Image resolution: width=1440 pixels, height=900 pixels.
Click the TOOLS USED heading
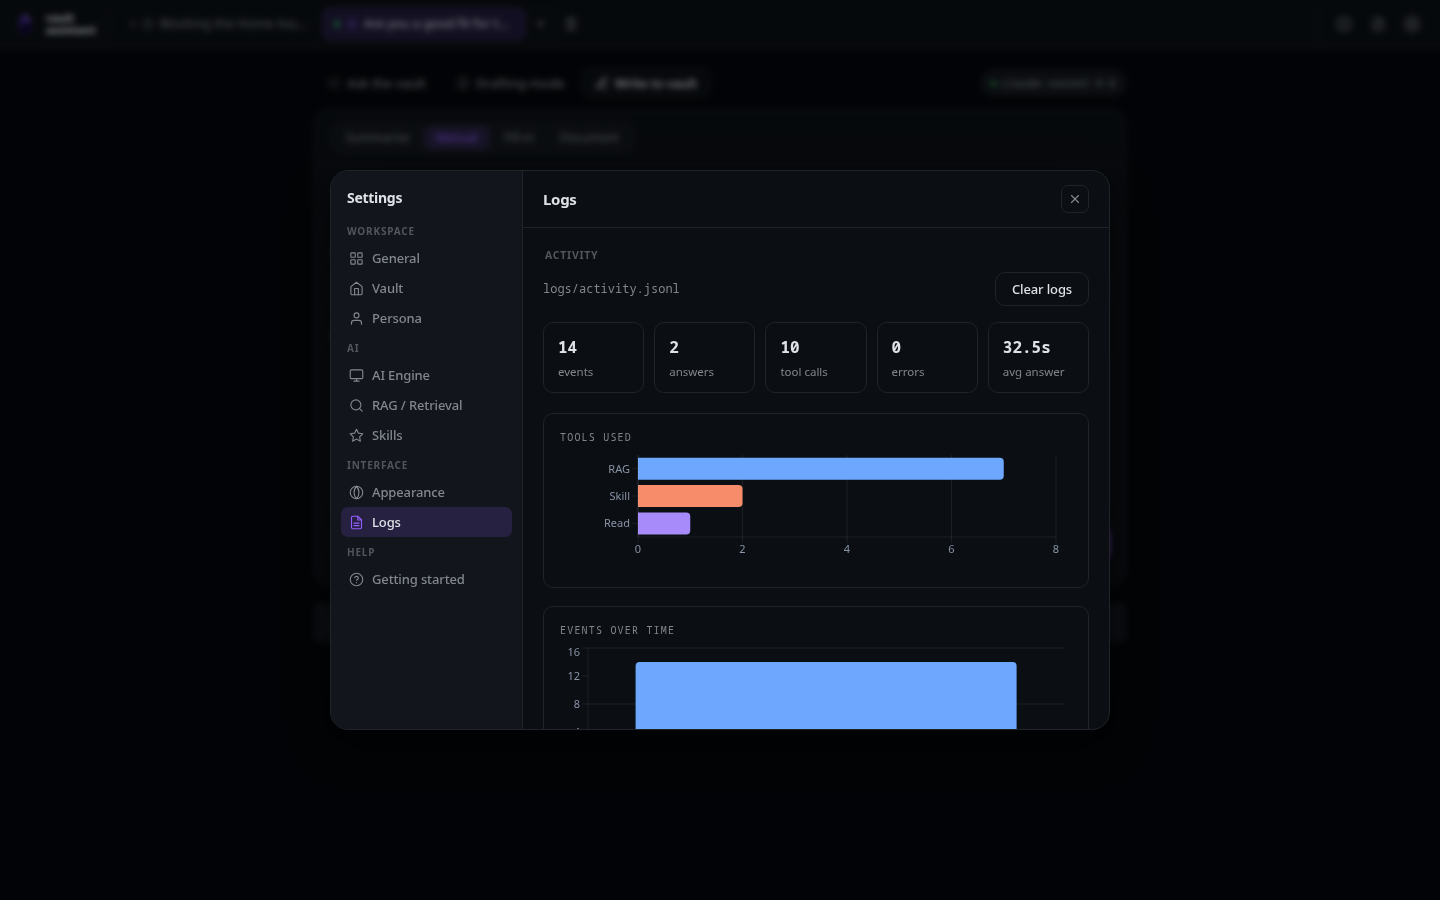pos(595,438)
